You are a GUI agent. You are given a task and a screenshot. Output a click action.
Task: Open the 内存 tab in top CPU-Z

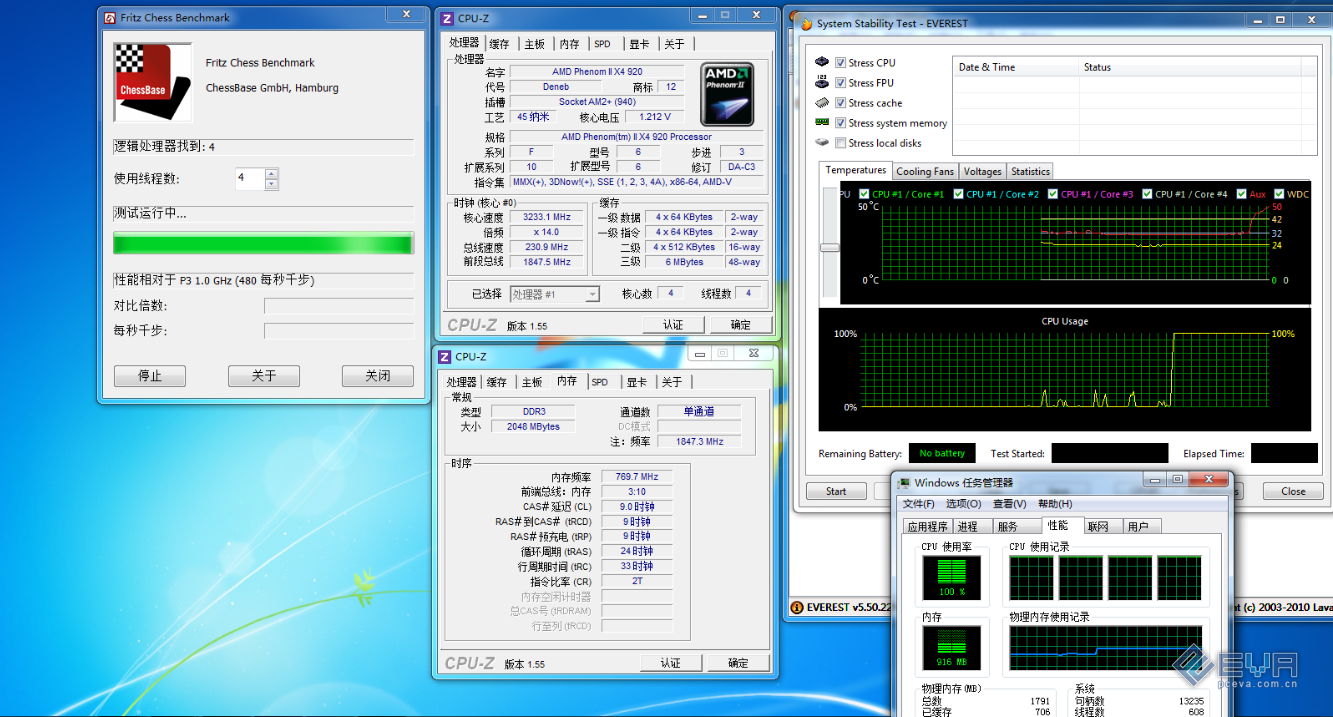tap(570, 44)
